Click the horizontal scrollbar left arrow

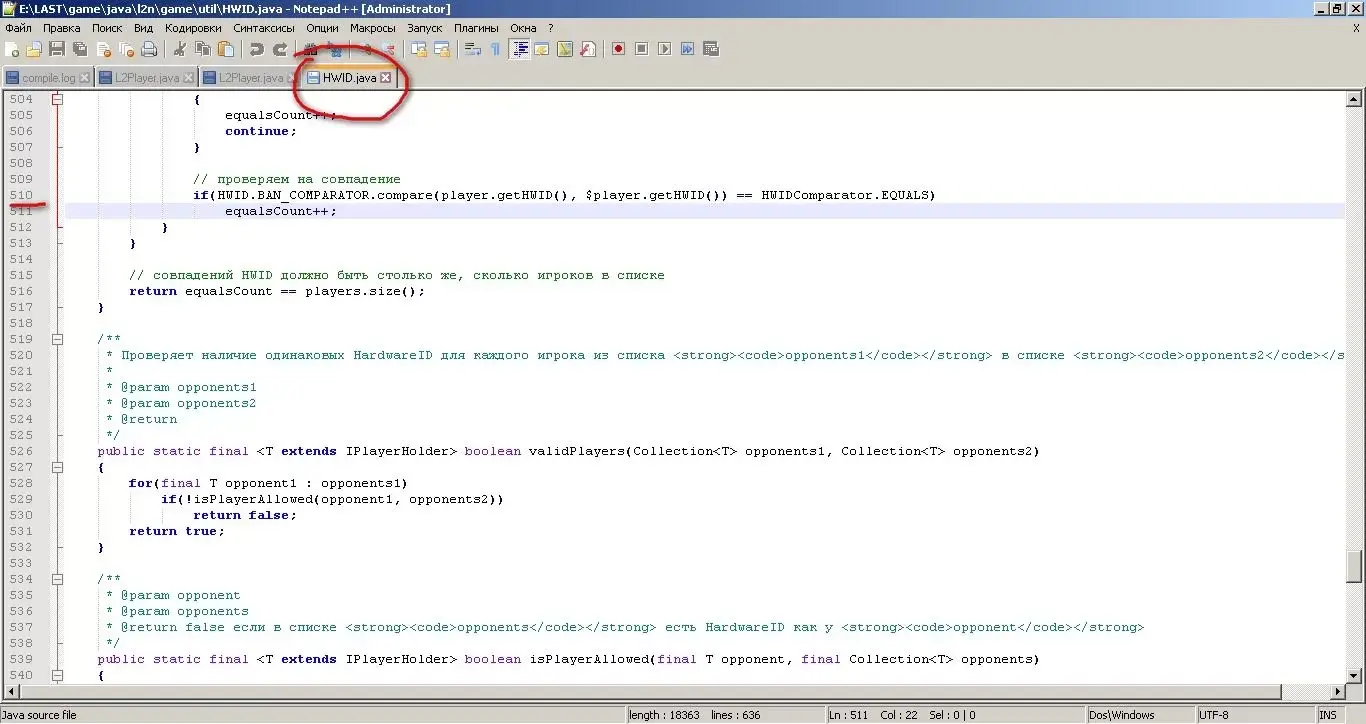pyautogui.click(x=12, y=692)
